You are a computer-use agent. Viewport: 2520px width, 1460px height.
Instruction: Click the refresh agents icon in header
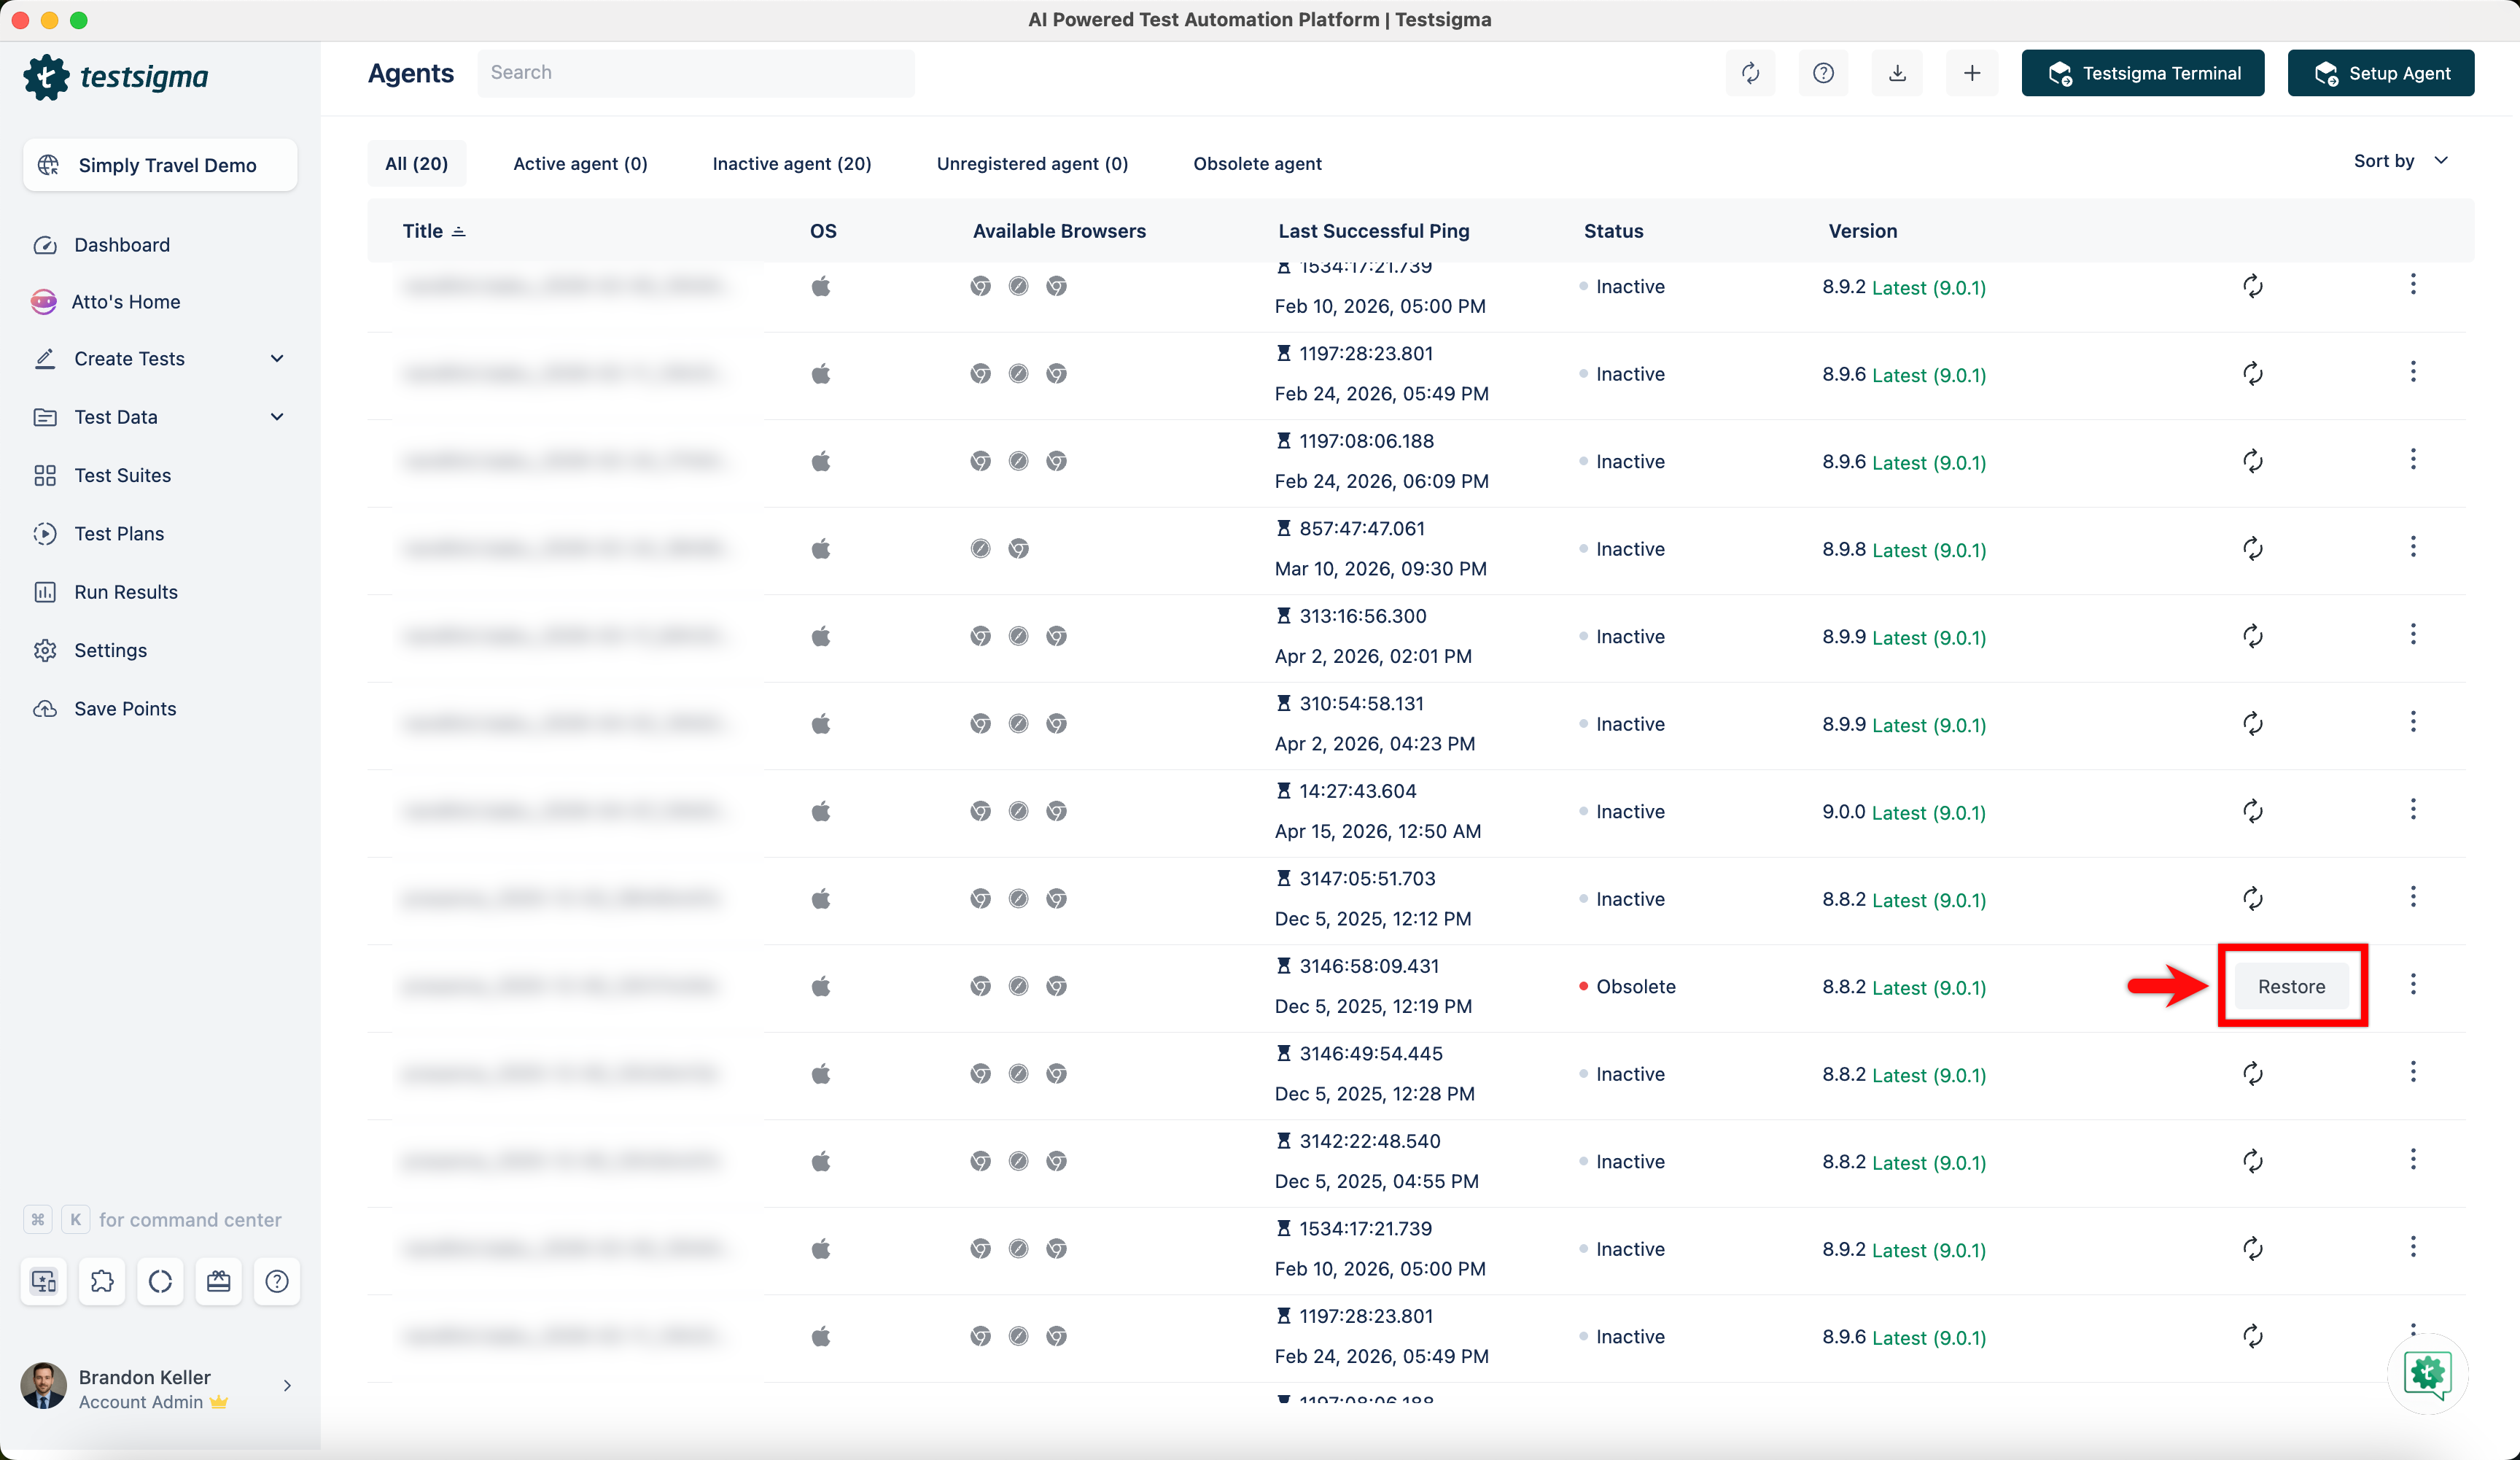1750,73
